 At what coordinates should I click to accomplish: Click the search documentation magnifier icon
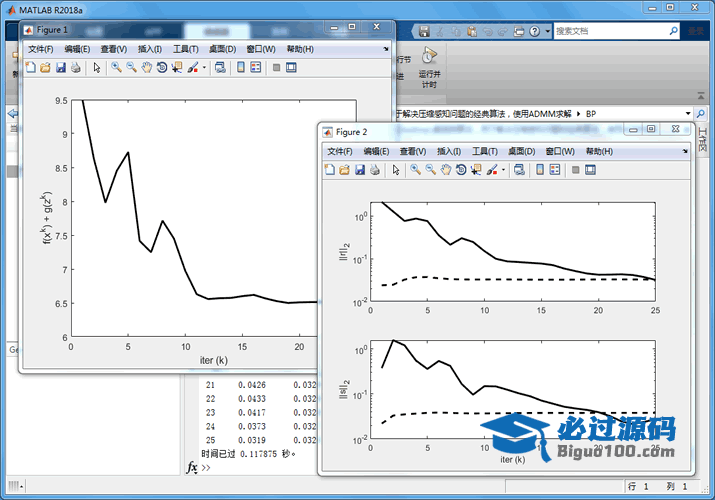674,31
